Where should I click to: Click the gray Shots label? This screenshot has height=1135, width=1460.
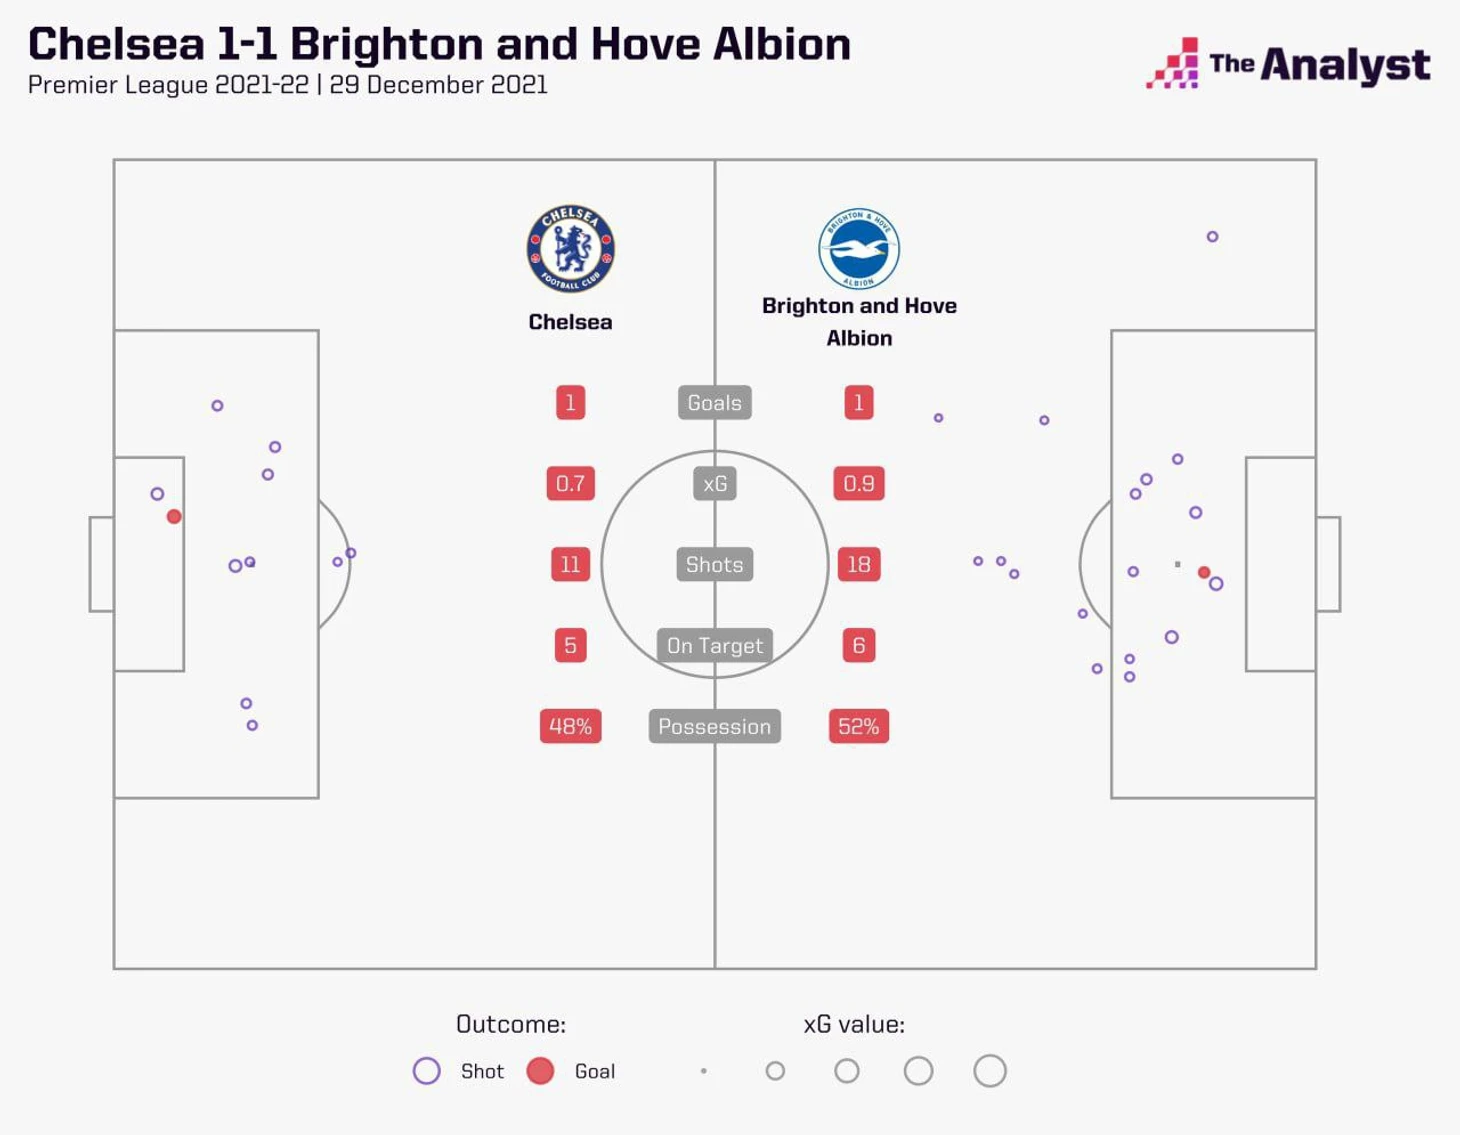pyautogui.click(x=714, y=565)
